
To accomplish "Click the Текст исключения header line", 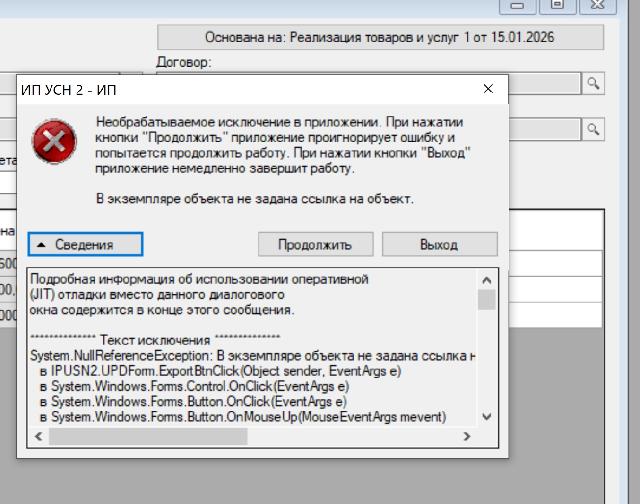I will 155,341.
